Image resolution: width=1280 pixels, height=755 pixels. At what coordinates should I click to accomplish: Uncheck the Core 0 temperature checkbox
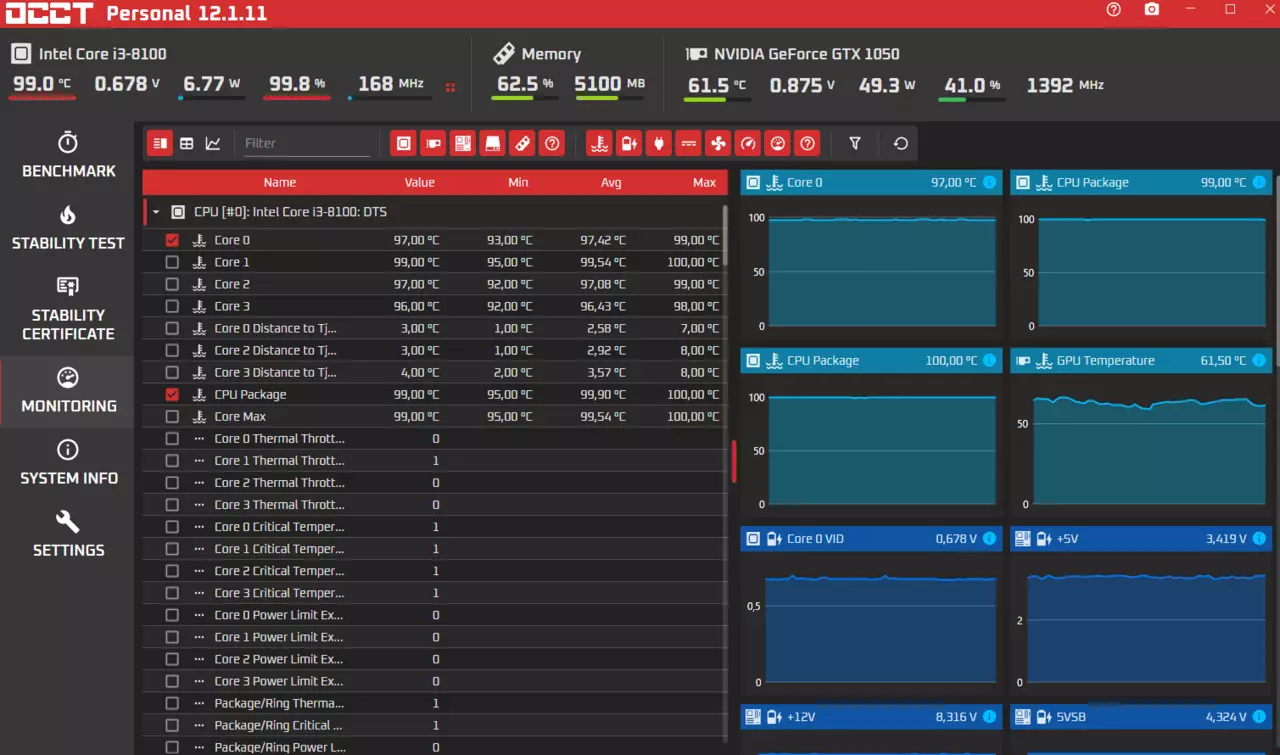[172, 240]
